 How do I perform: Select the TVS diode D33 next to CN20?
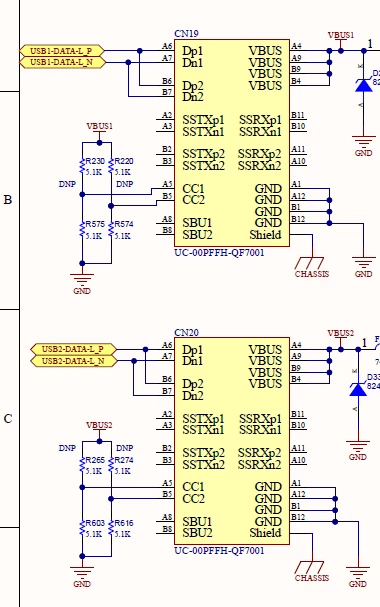tap(358, 389)
